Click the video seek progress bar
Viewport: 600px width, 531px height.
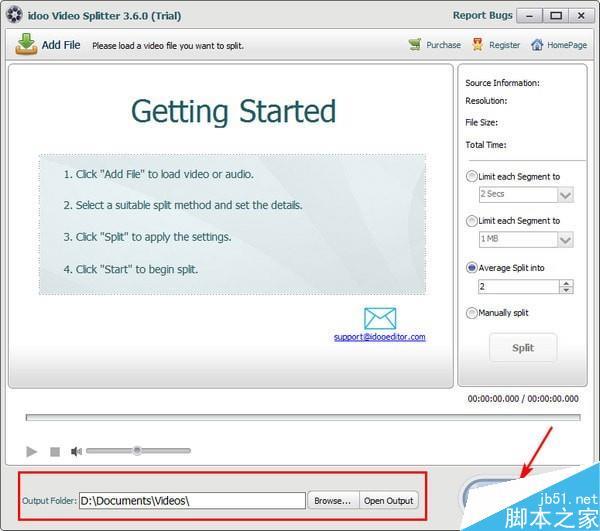pyautogui.click(x=303, y=417)
